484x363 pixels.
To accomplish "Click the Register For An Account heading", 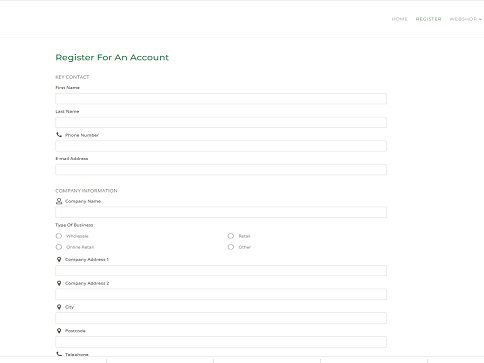I will 112,57.
